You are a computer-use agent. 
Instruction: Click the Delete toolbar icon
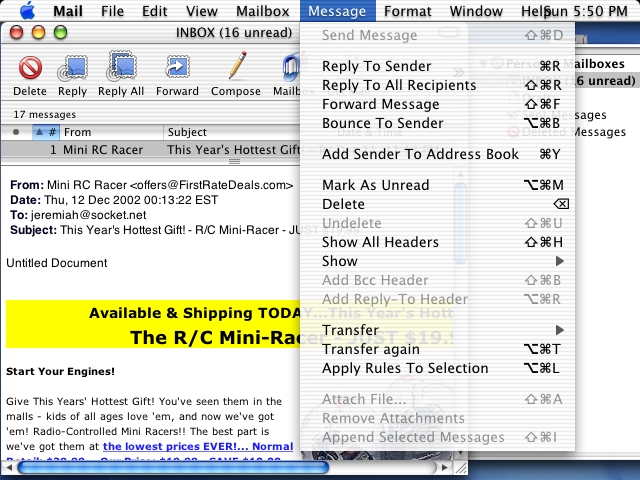coord(30,69)
